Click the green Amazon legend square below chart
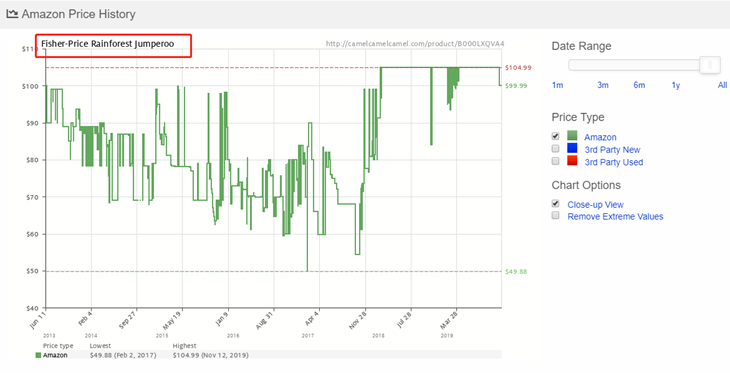Image resolution: width=730 pixels, height=373 pixels. [x=39, y=355]
